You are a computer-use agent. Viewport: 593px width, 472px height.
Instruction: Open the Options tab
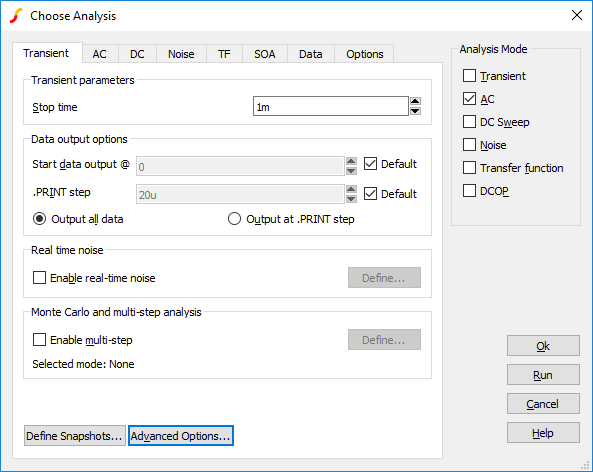click(365, 54)
